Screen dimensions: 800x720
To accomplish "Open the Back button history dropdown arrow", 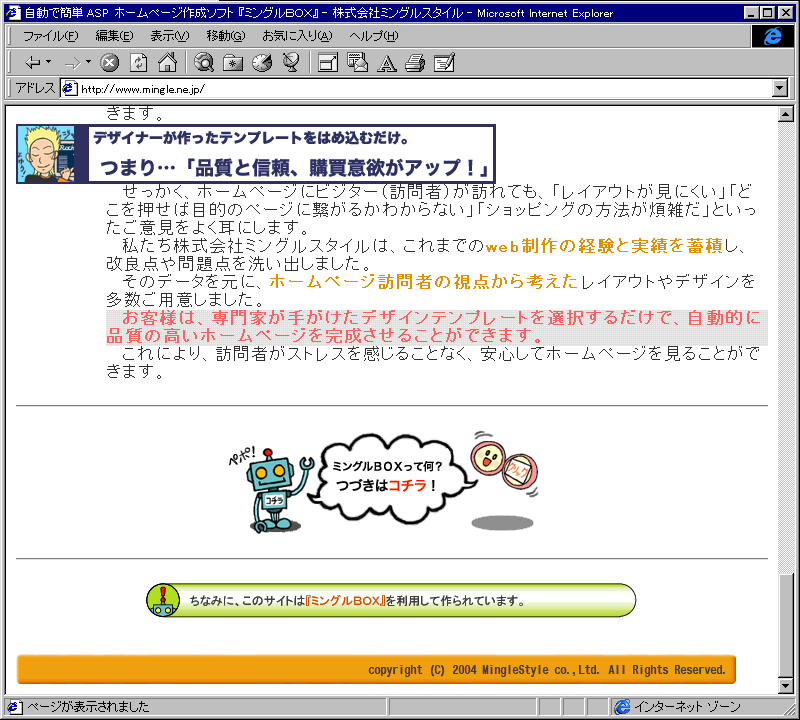I will (48, 62).
